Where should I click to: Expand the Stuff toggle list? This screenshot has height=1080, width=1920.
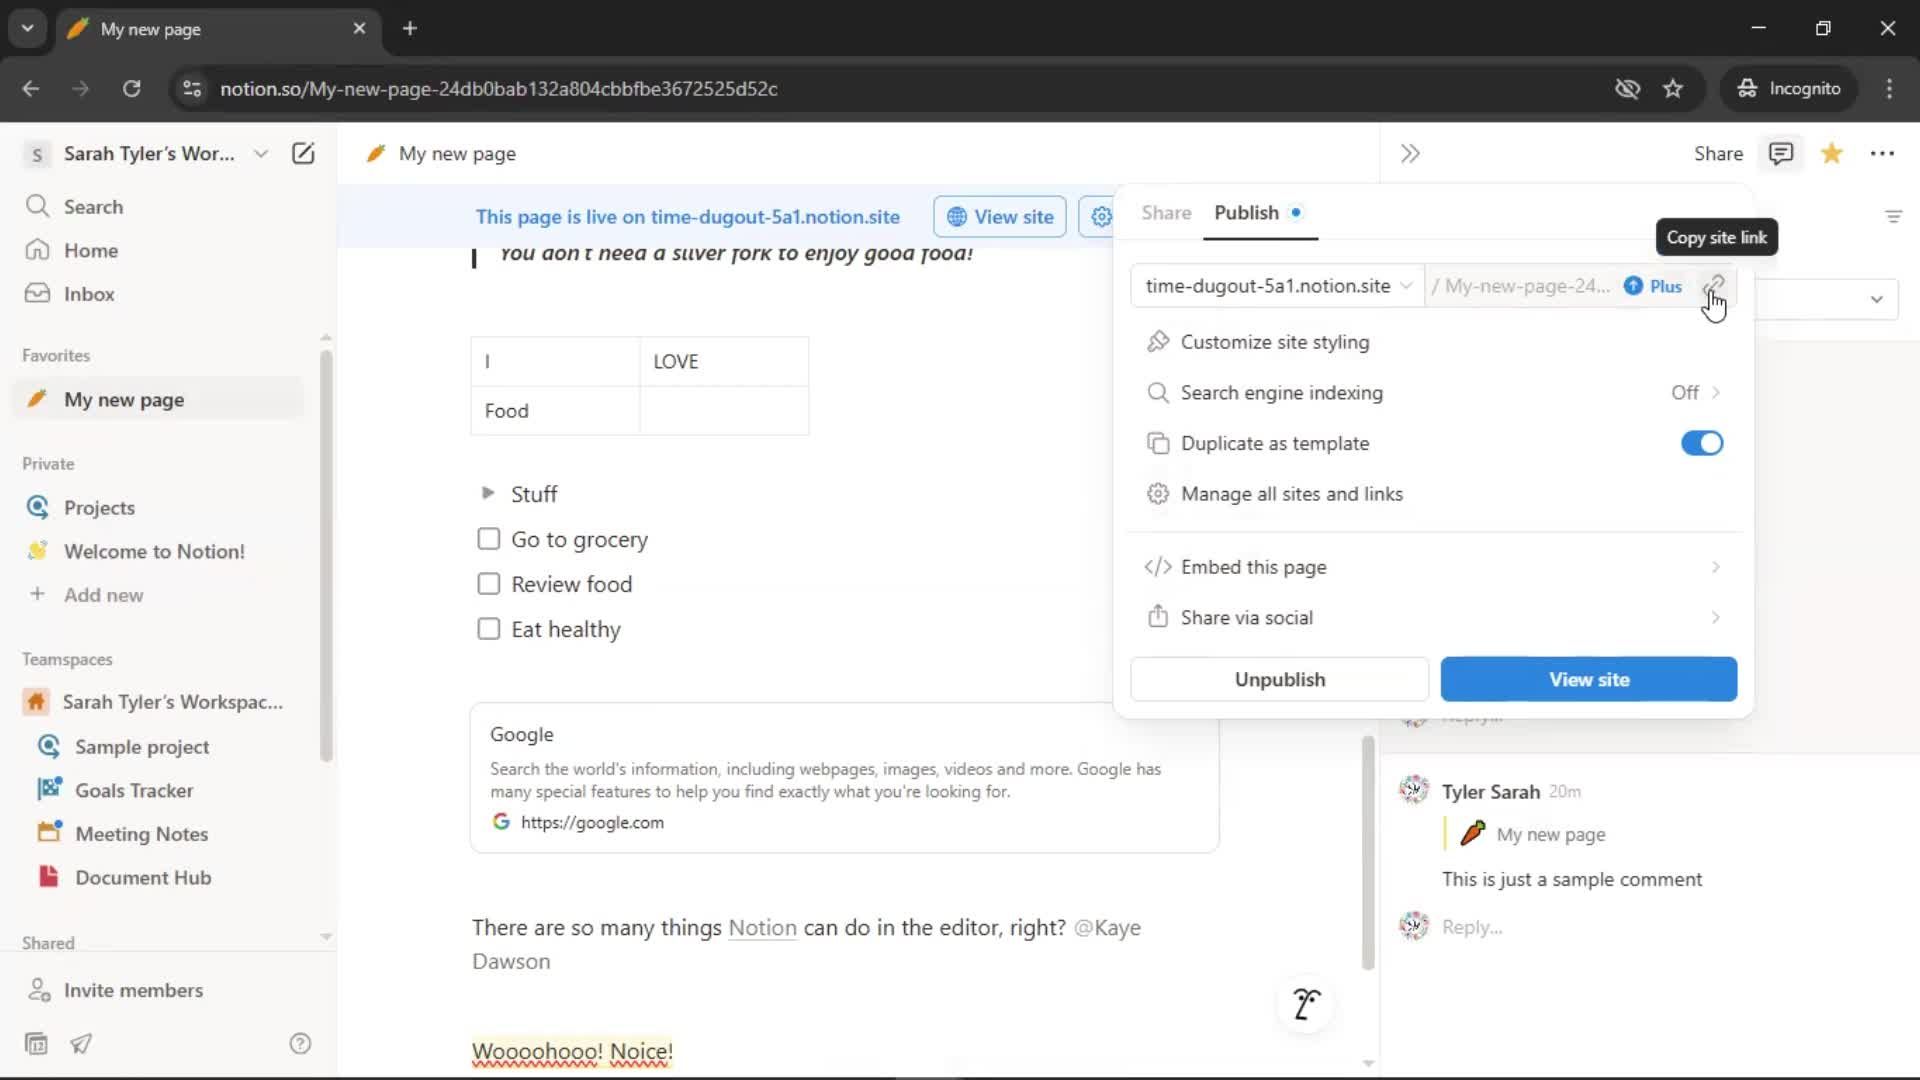pyautogui.click(x=488, y=493)
